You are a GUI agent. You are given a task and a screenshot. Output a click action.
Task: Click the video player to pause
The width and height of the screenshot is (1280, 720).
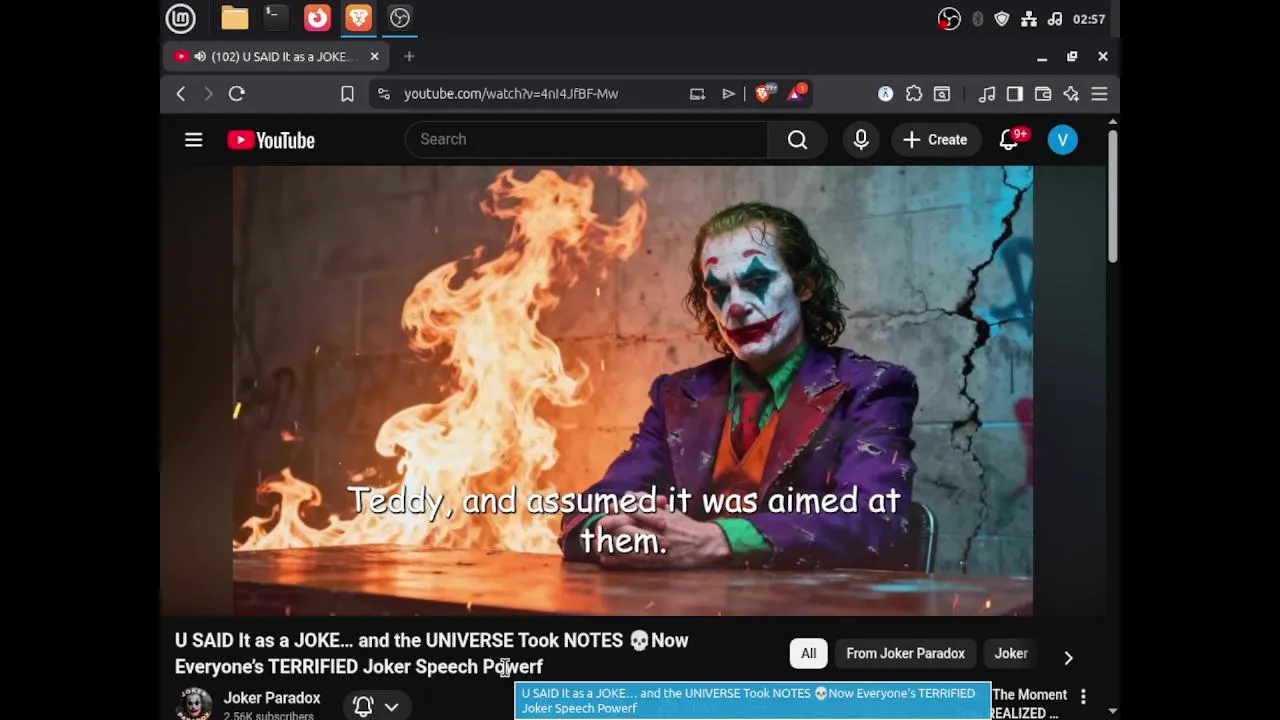click(x=633, y=390)
